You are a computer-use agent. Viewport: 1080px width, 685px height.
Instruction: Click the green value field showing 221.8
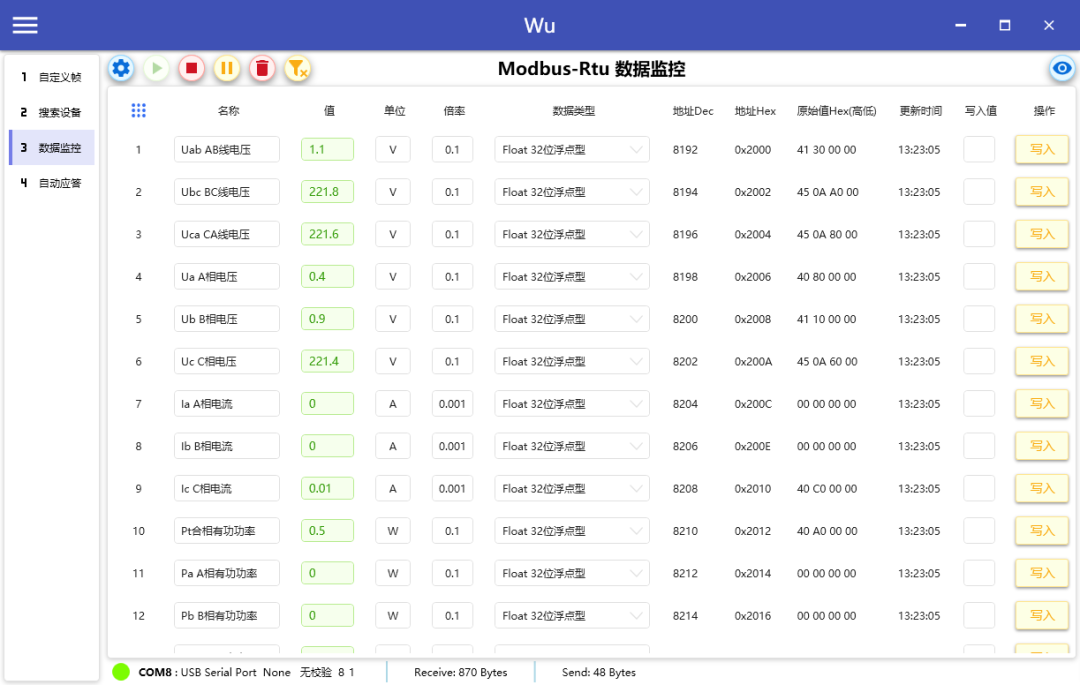(x=327, y=191)
